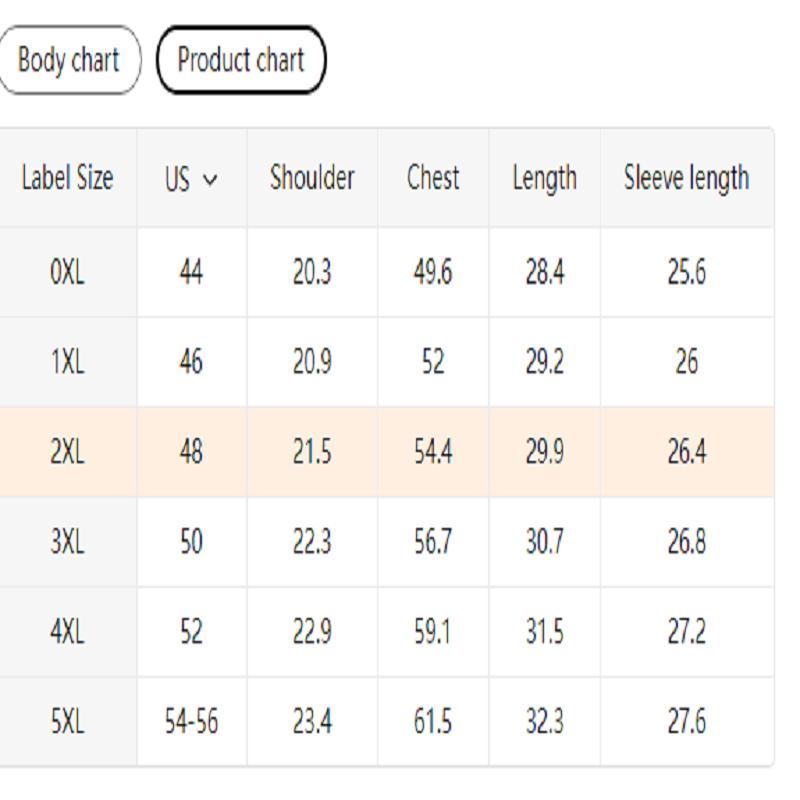Click the US size 44 cell

[x=191, y=272]
